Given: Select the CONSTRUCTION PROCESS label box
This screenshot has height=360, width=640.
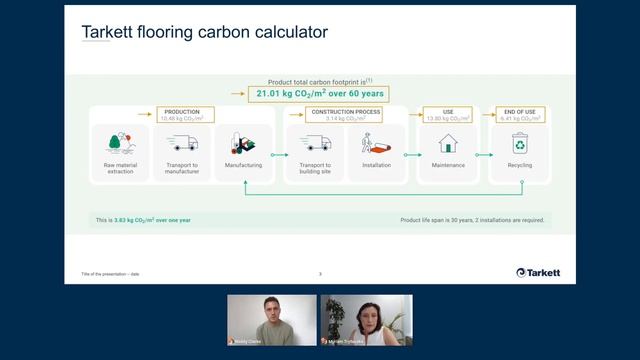Looking at the screenshot, I should (x=344, y=115).
